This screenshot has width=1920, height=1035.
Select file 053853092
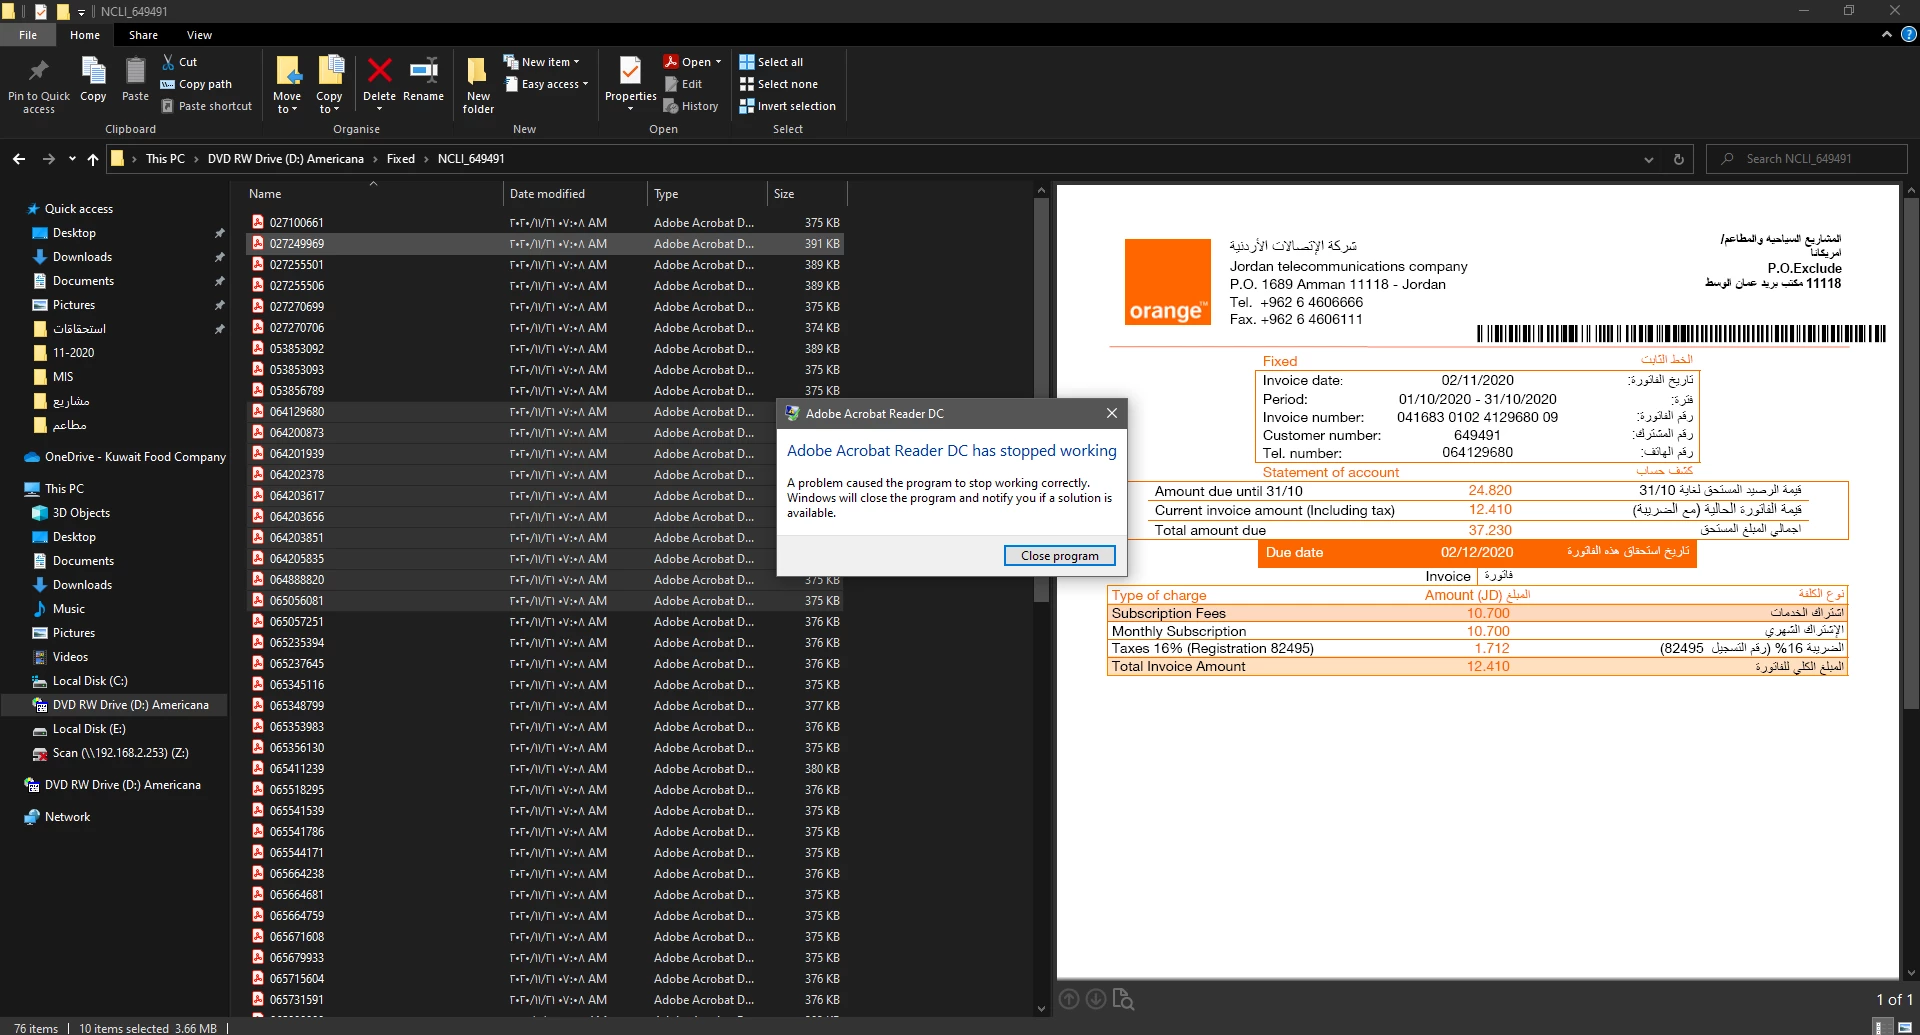pyautogui.click(x=545, y=349)
